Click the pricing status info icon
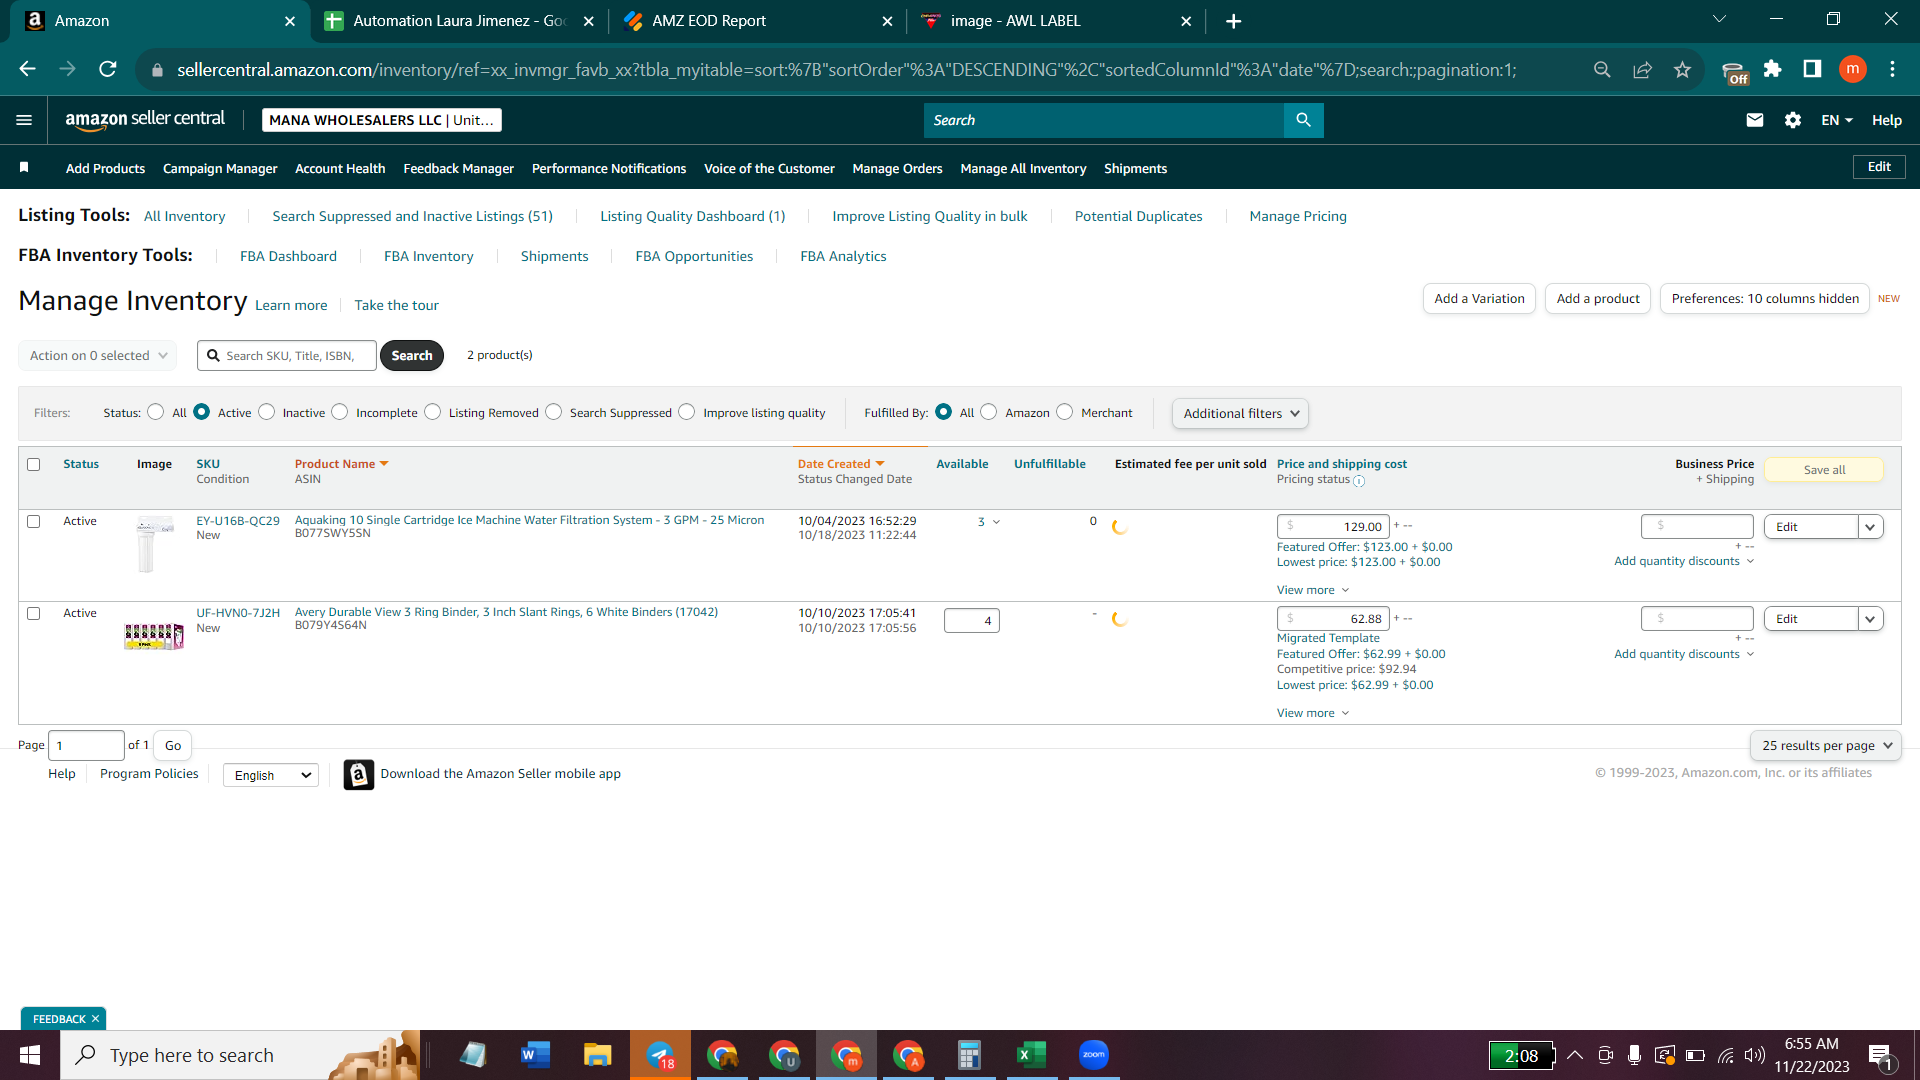 click(x=1359, y=481)
